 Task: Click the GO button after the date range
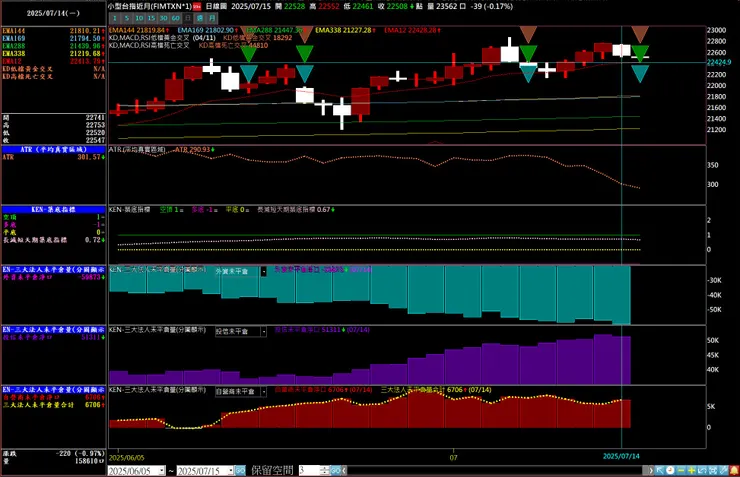(x=240, y=470)
